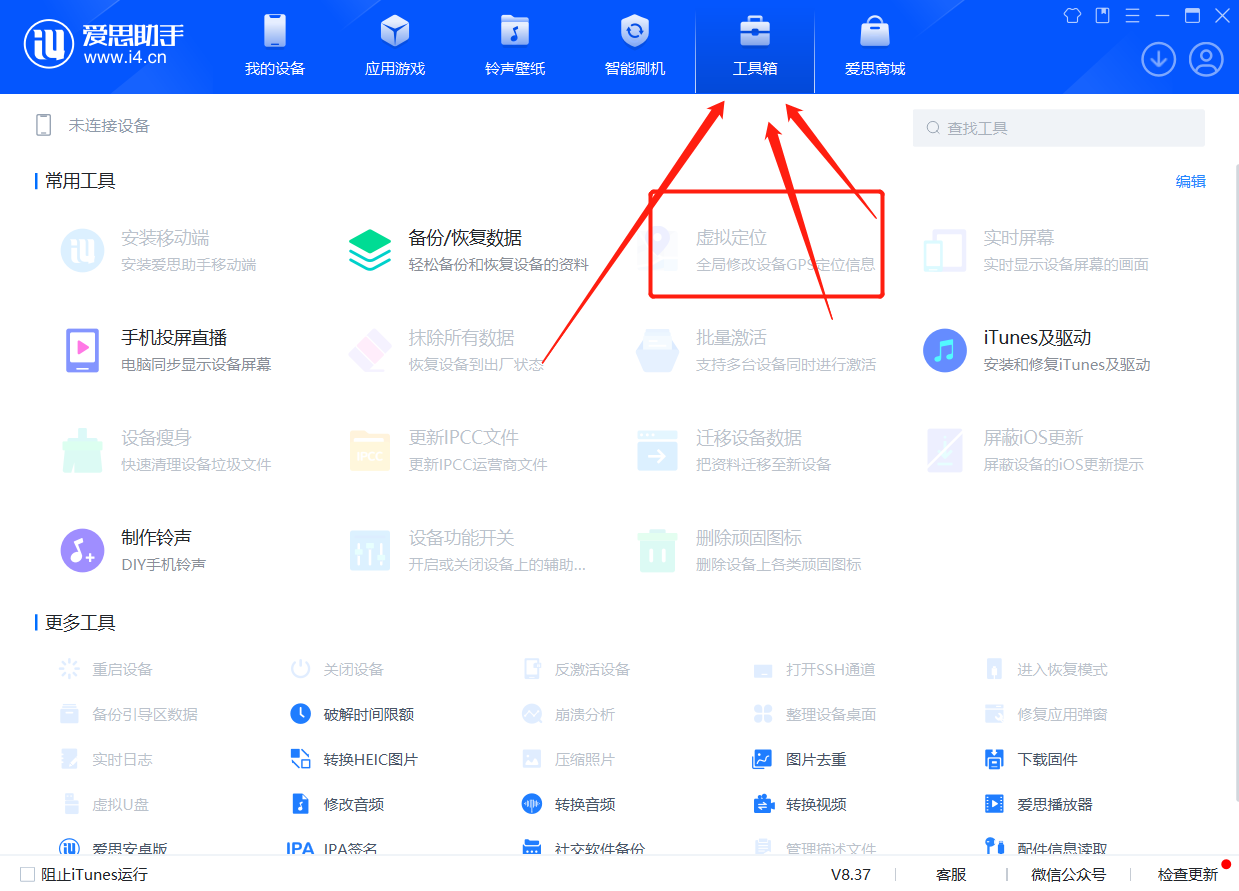Open the skin theme shirt icon

point(1073,15)
